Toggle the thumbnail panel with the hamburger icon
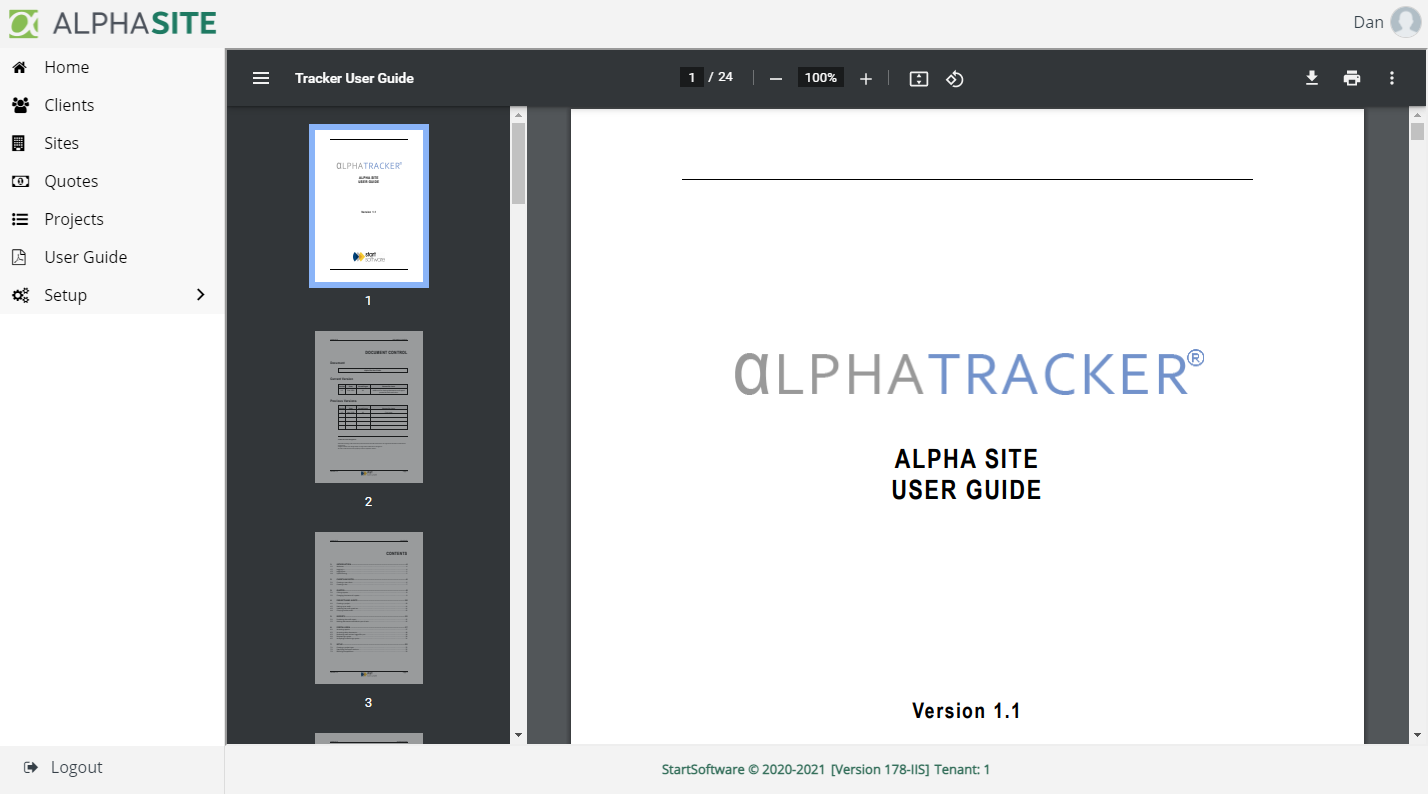Viewport: 1428px width, 794px height. coord(260,77)
